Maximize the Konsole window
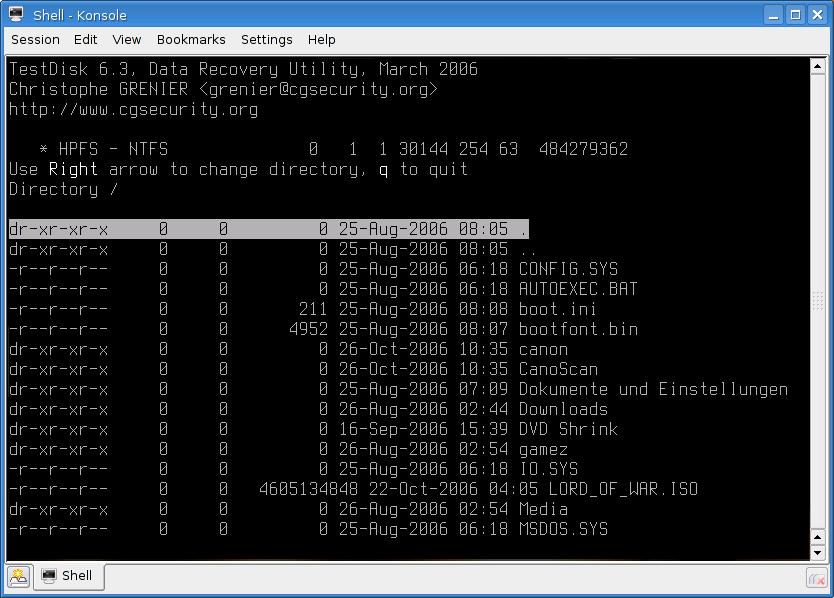This screenshot has height=598, width=834. tap(796, 15)
